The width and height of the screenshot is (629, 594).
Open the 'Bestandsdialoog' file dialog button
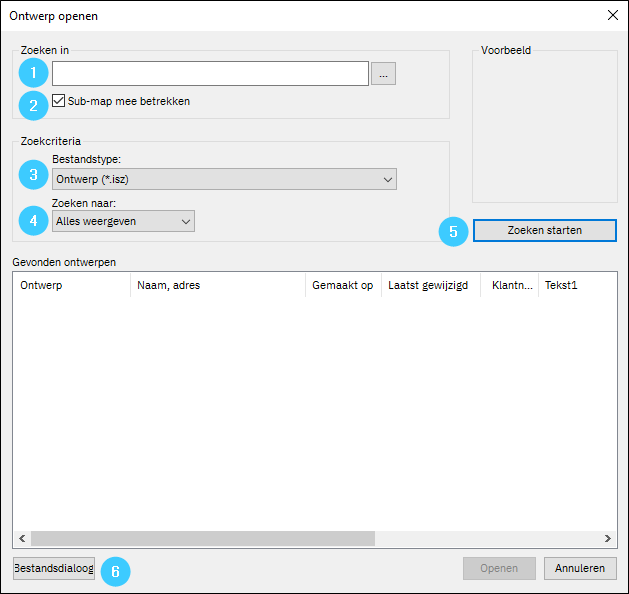pyautogui.click(x=54, y=568)
